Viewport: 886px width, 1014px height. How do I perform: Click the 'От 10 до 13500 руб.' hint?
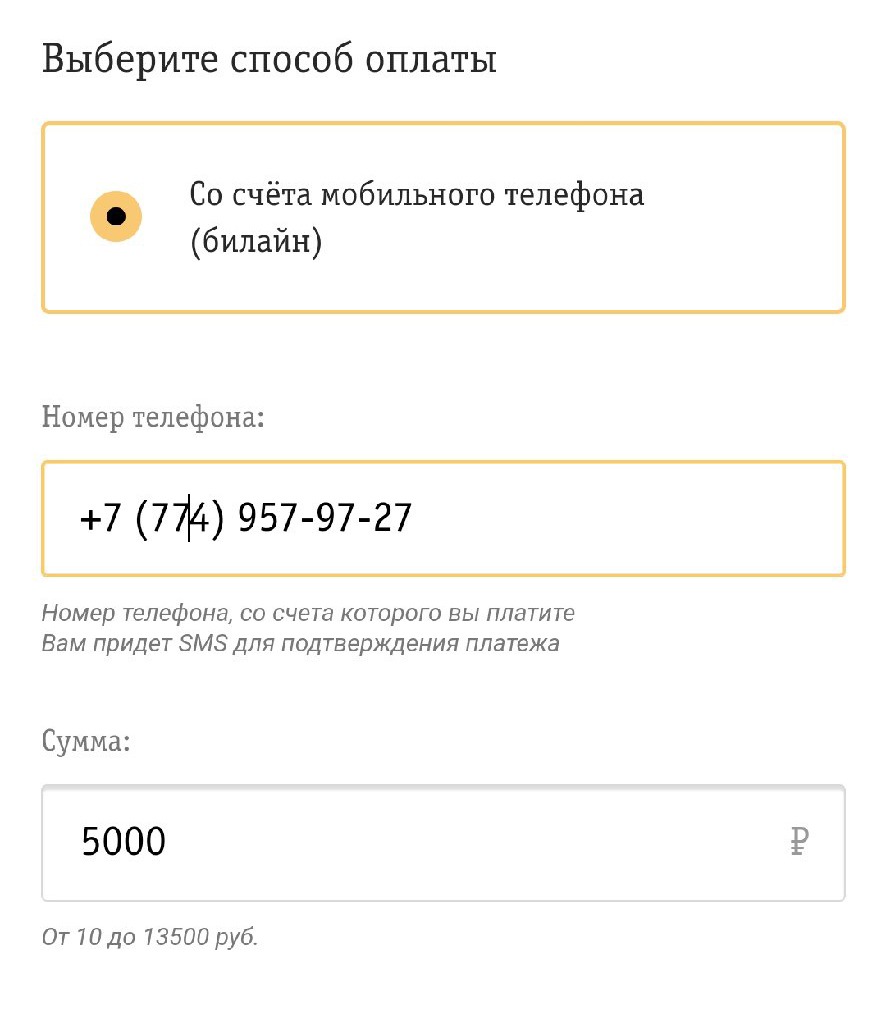150,938
